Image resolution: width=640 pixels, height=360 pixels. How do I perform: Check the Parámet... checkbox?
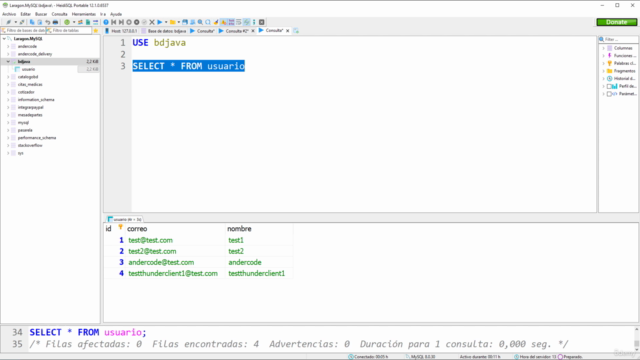point(609,94)
